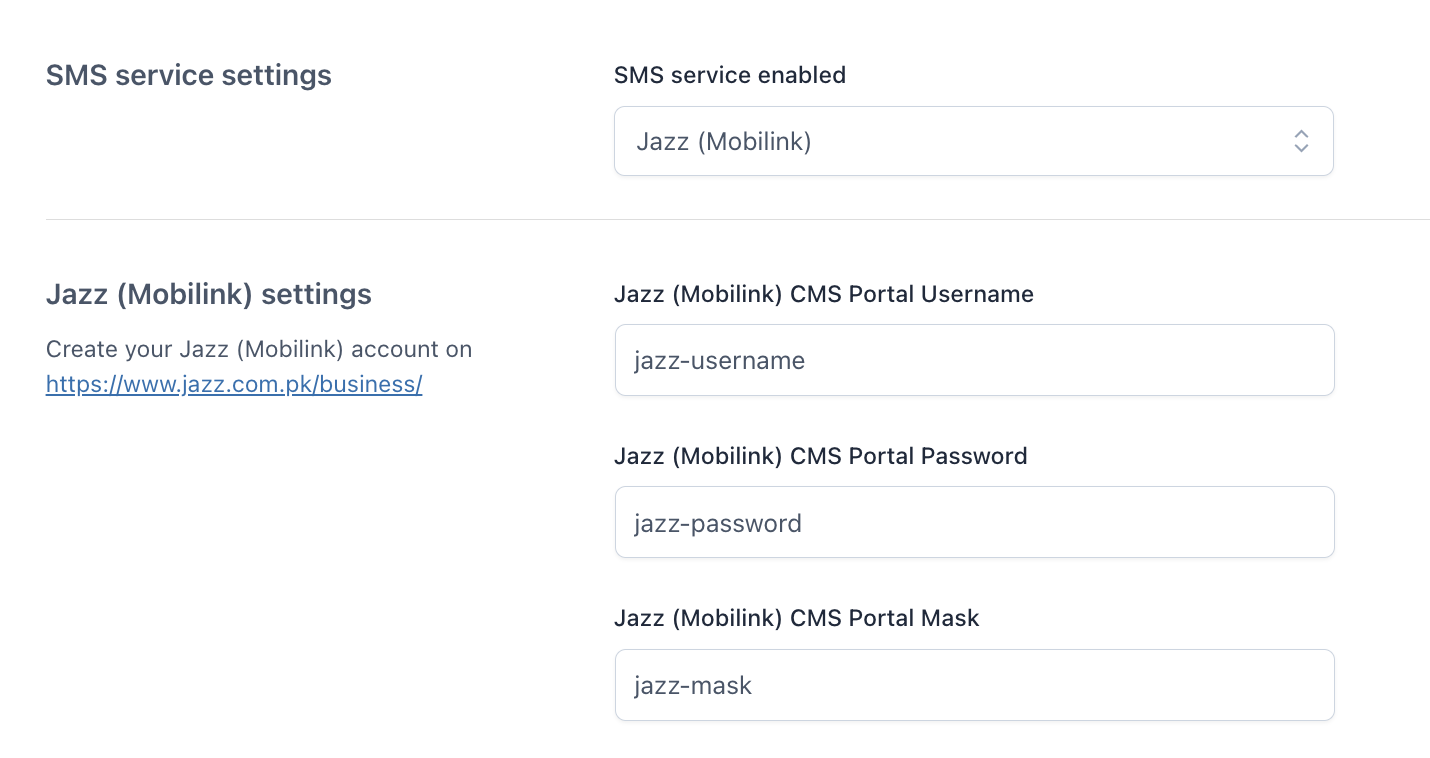
Task: Click the selected 'Jazz (Mobilink)' dropdown value text
Action: (x=723, y=142)
